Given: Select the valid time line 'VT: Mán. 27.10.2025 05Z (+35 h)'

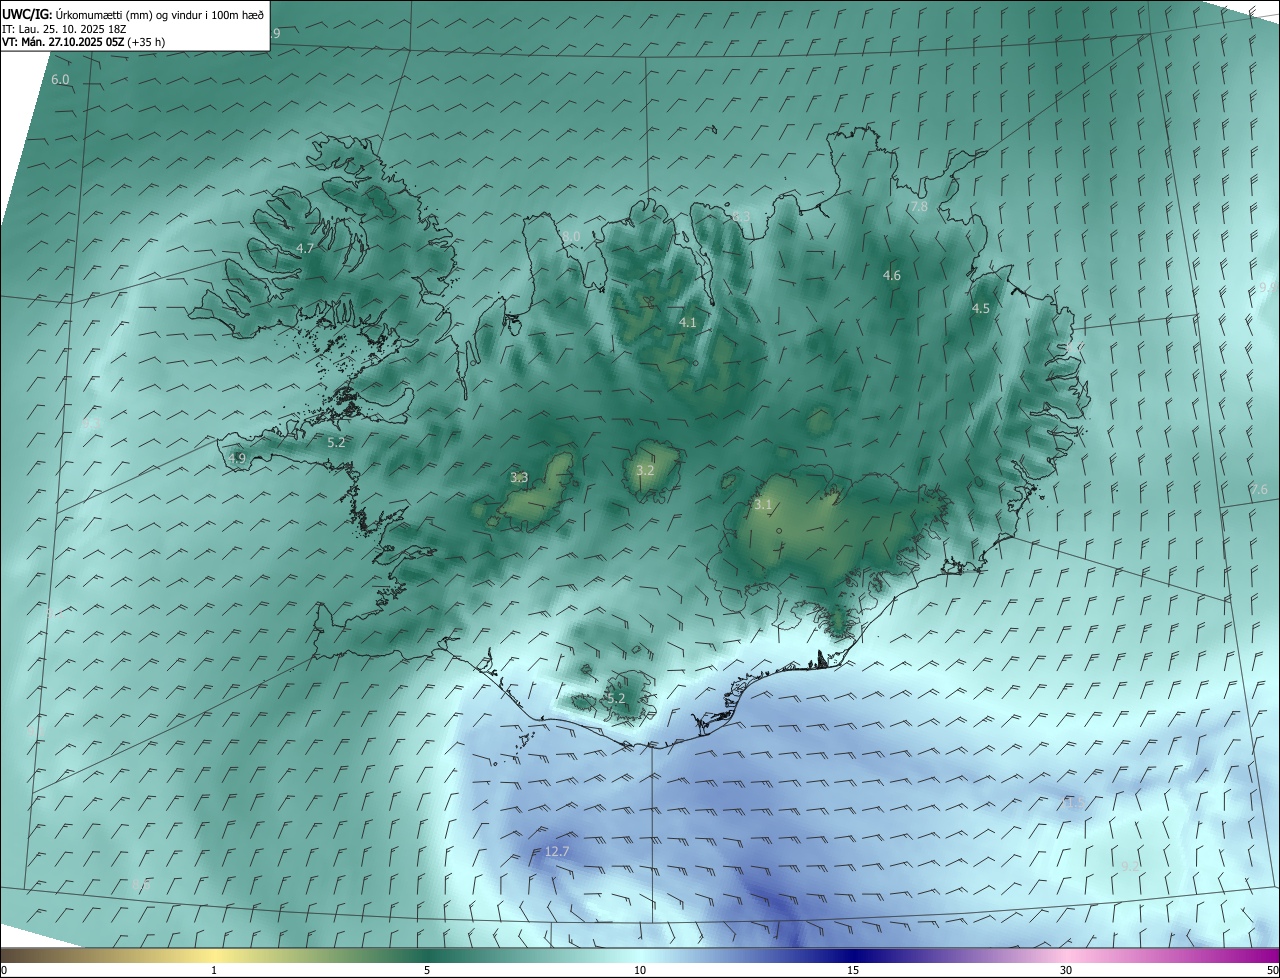Looking at the screenshot, I should coord(84,42).
